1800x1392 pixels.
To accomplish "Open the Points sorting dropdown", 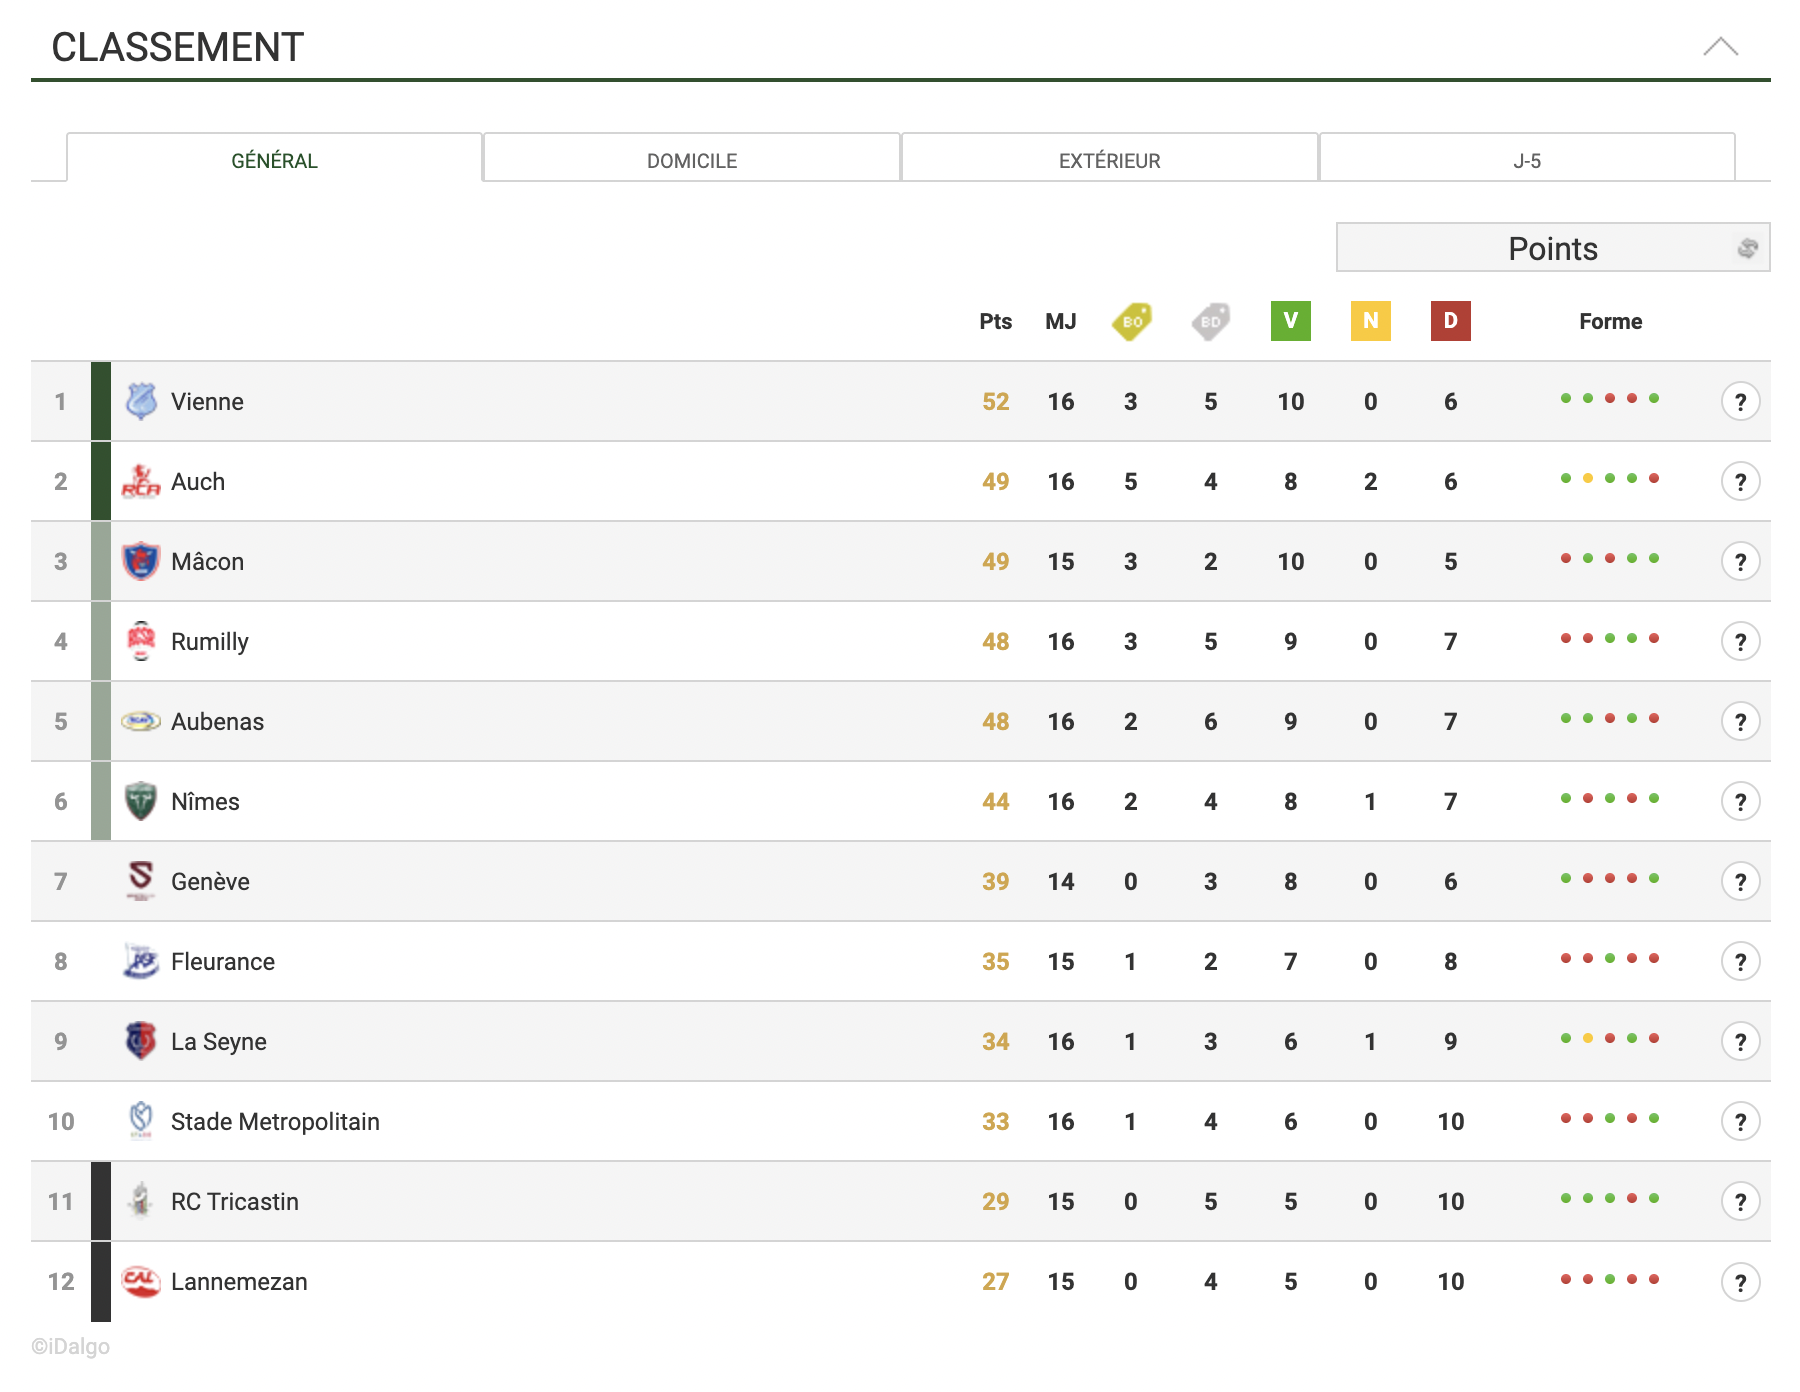I will pos(1552,248).
